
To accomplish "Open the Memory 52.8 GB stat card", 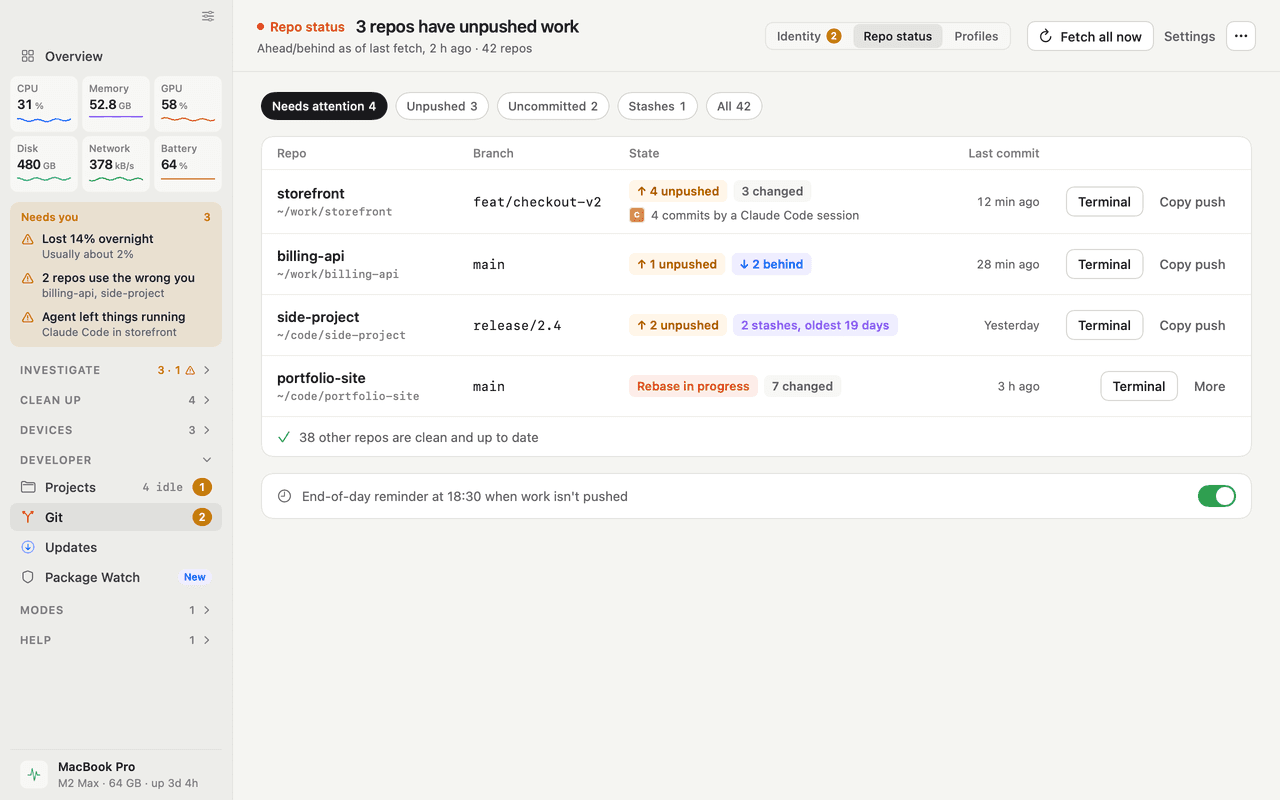I will [116, 104].
